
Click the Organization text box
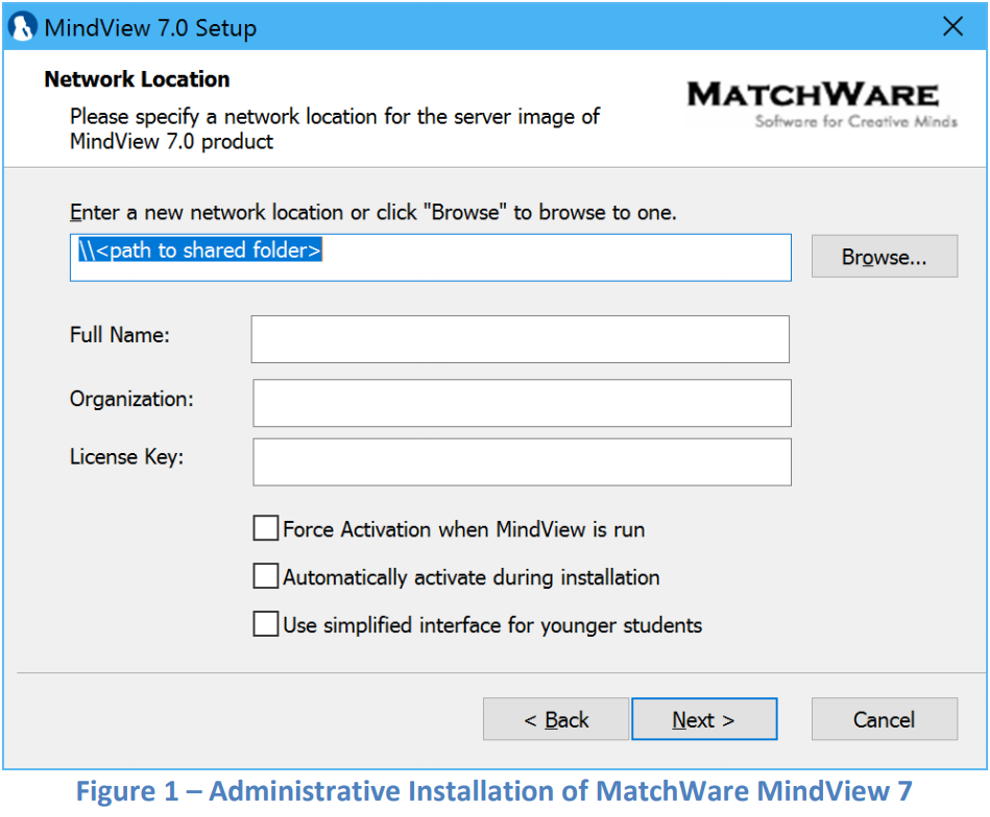pos(522,403)
